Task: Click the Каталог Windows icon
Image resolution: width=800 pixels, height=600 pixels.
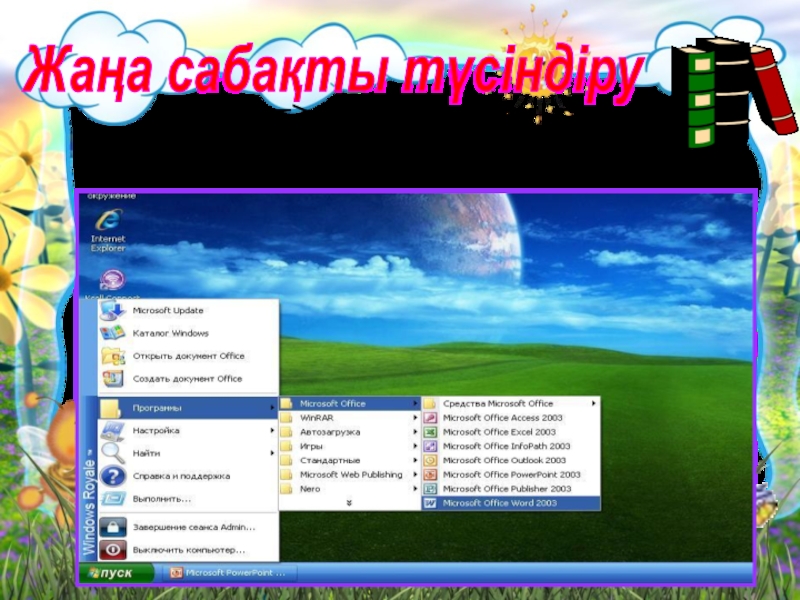Action: click(113, 333)
